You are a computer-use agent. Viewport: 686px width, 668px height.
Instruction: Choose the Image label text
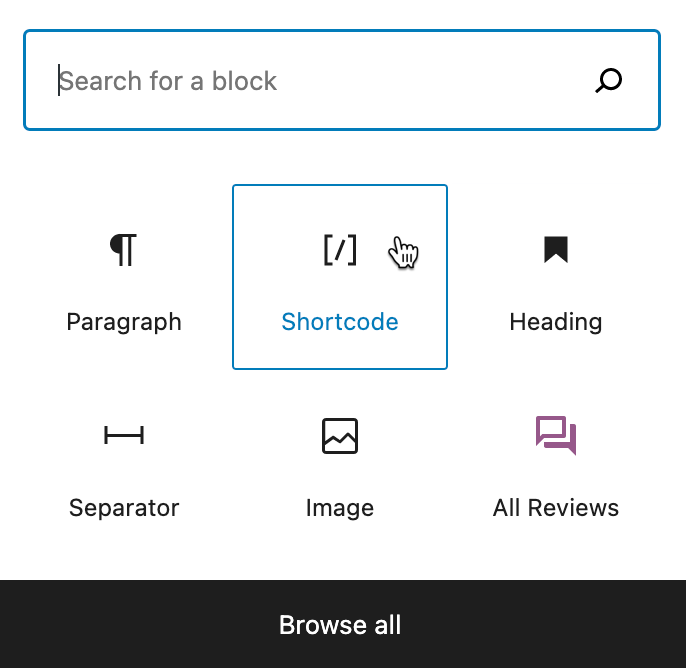[340, 508]
